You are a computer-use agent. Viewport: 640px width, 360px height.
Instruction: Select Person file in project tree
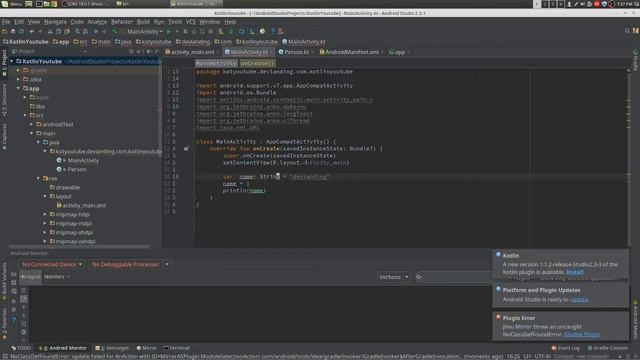point(77,169)
